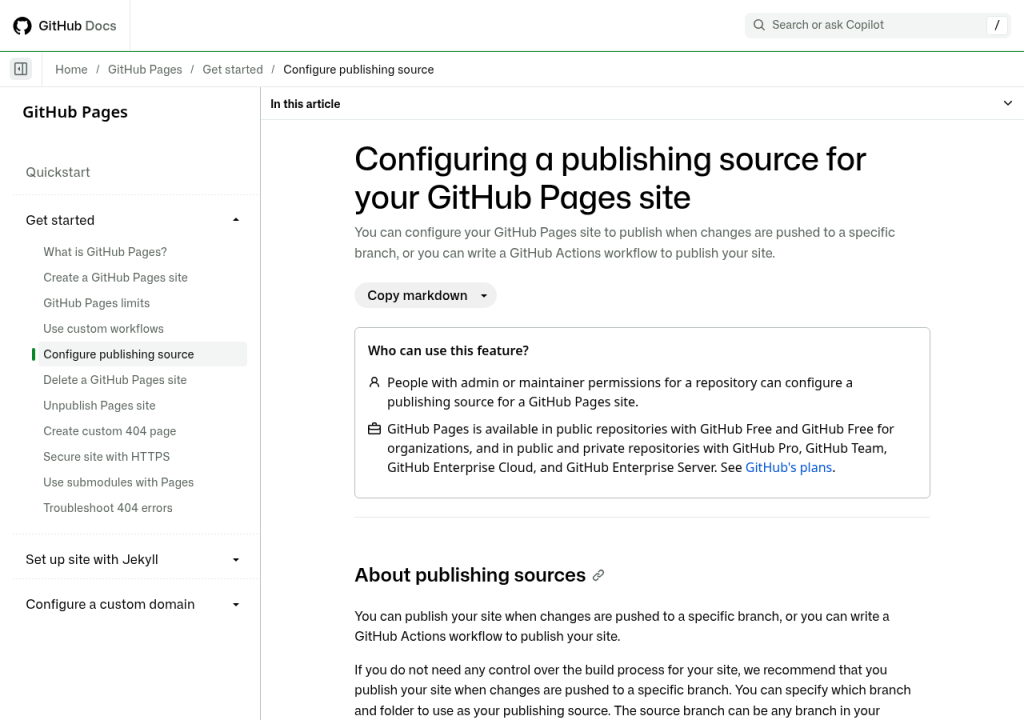Open the Copy markdown dropdown arrow
1024x720 pixels.
(x=484, y=295)
